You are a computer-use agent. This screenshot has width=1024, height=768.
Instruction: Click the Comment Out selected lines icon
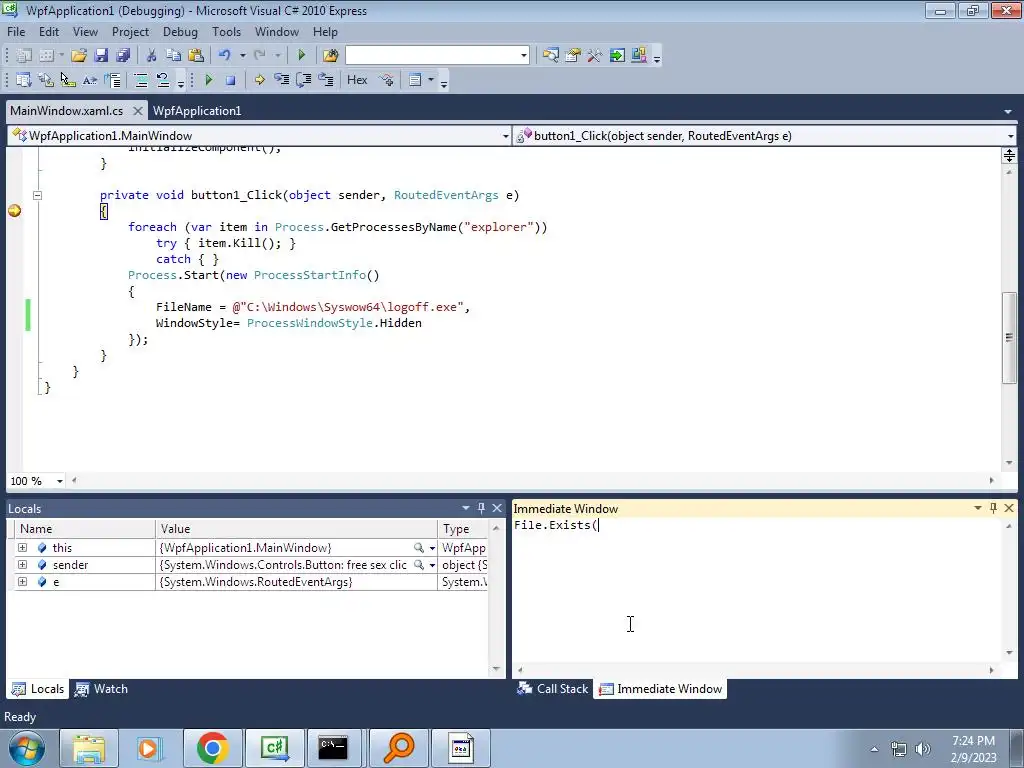click(140, 80)
